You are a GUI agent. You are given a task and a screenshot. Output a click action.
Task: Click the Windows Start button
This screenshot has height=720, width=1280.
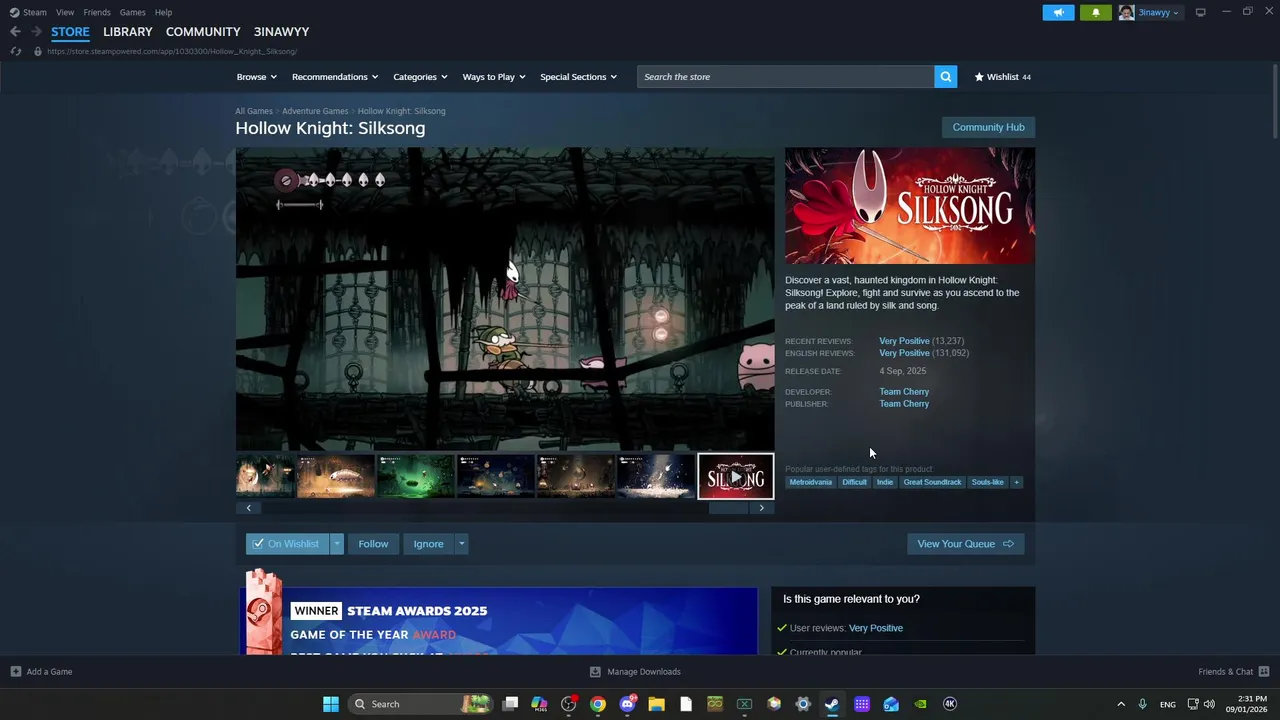(330, 704)
